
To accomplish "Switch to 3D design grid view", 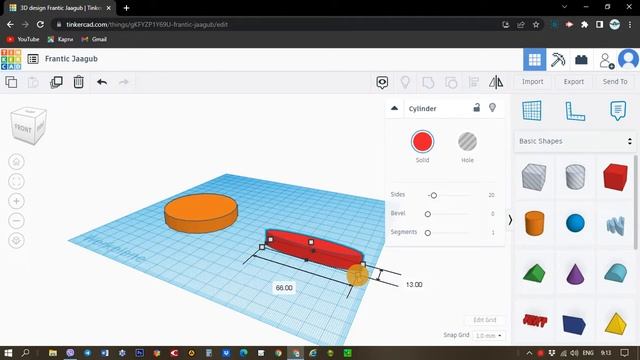I will point(534,60).
